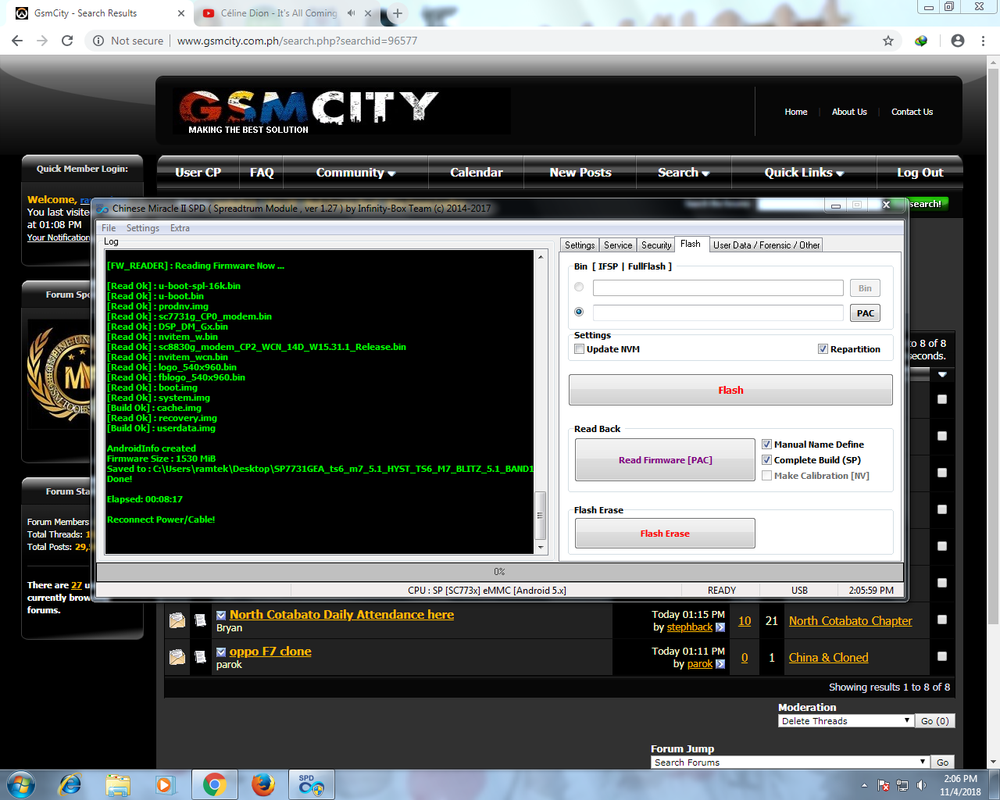Uncheck the Repartition checkbox
1000x800 pixels.
pyautogui.click(x=823, y=349)
